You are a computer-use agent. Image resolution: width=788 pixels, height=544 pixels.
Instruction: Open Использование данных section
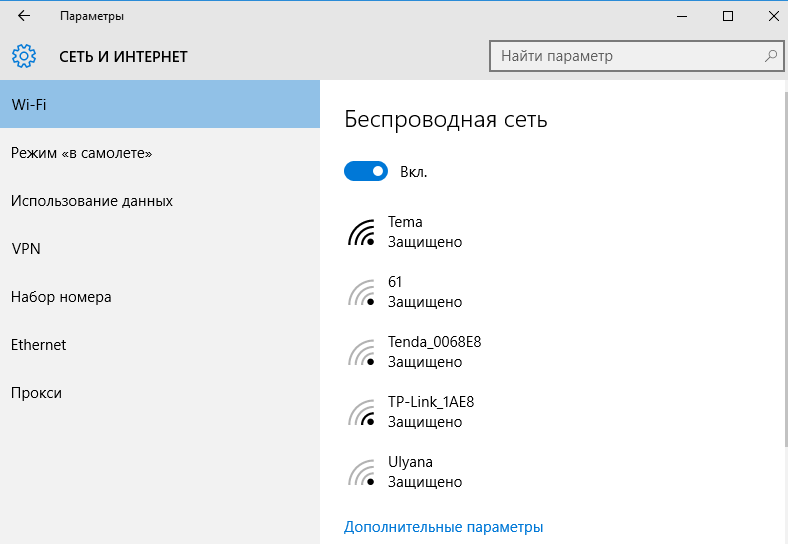coord(160,201)
